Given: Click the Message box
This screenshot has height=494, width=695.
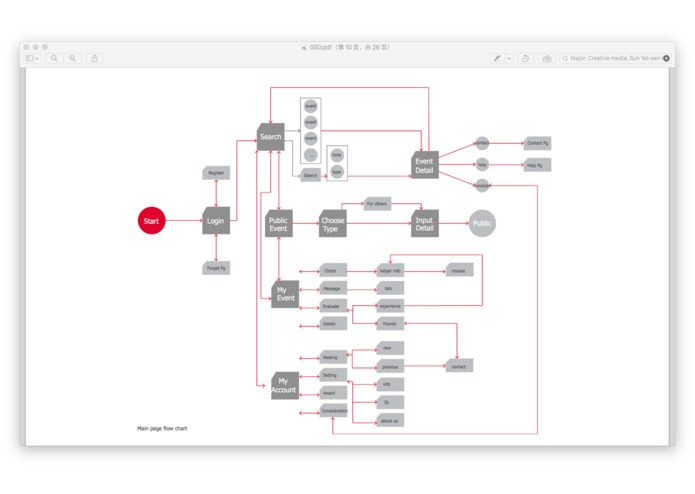Looking at the screenshot, I should click(x=333, y=288).
